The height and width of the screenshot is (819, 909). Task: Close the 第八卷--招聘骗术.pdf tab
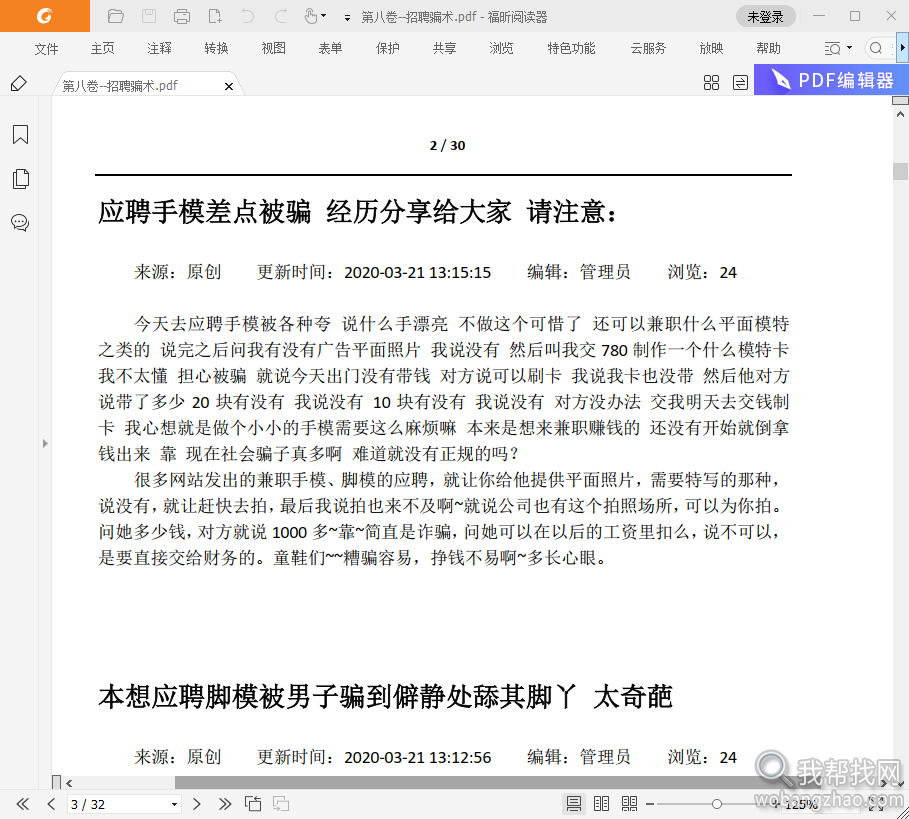coord(229,86)
